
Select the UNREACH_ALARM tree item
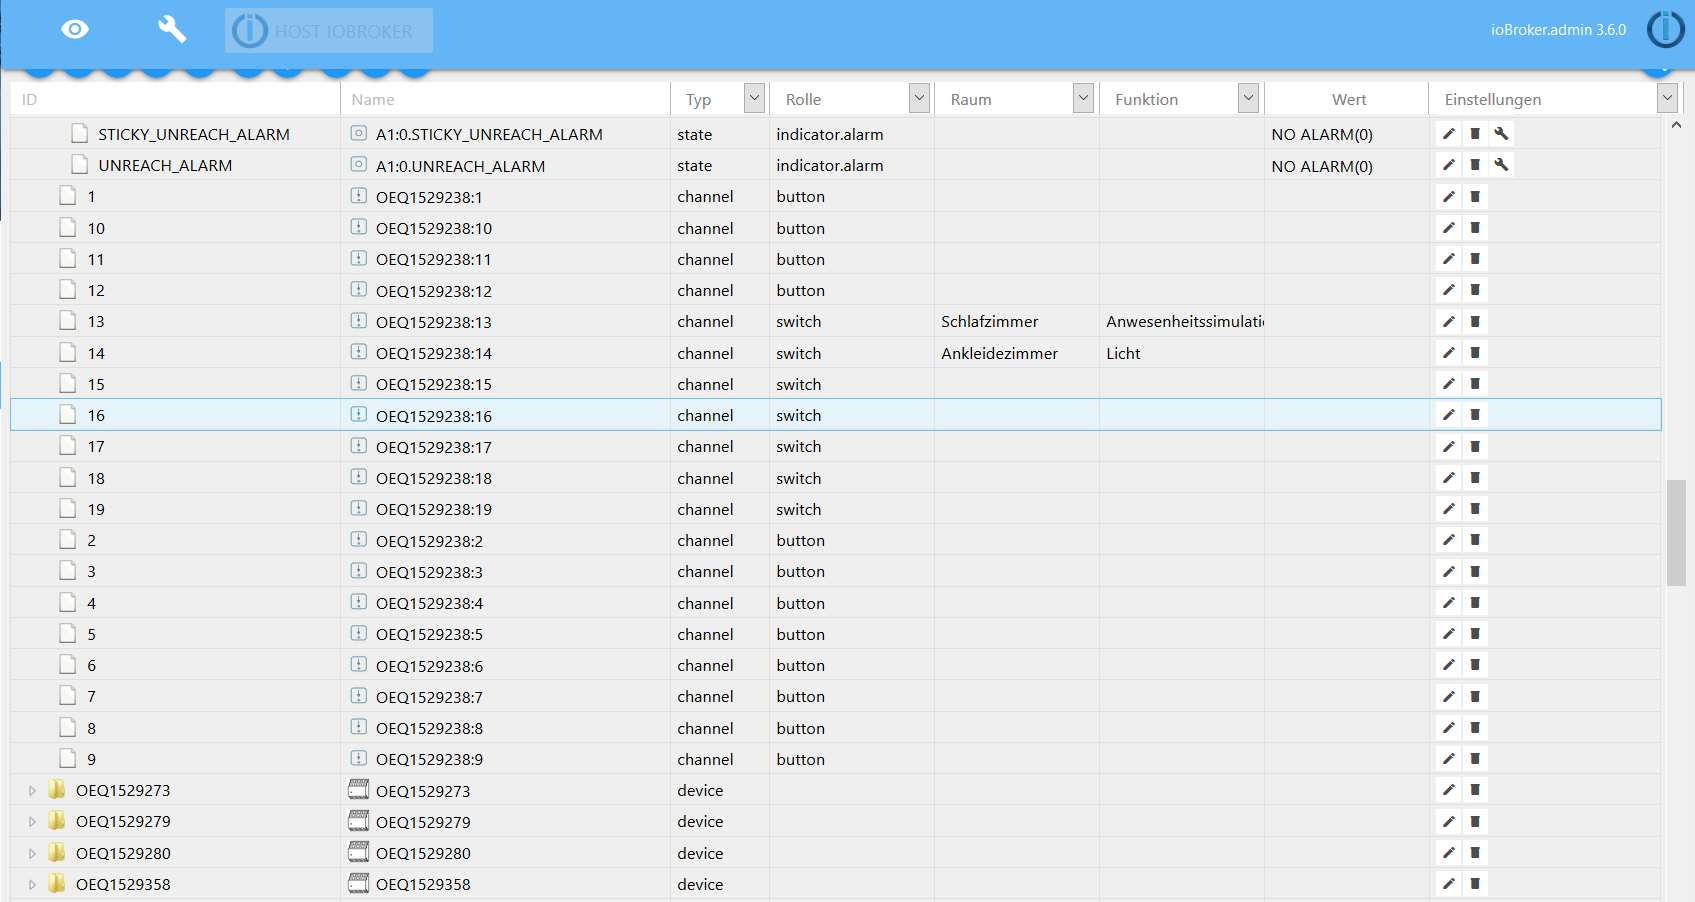(x=165, y=166)
